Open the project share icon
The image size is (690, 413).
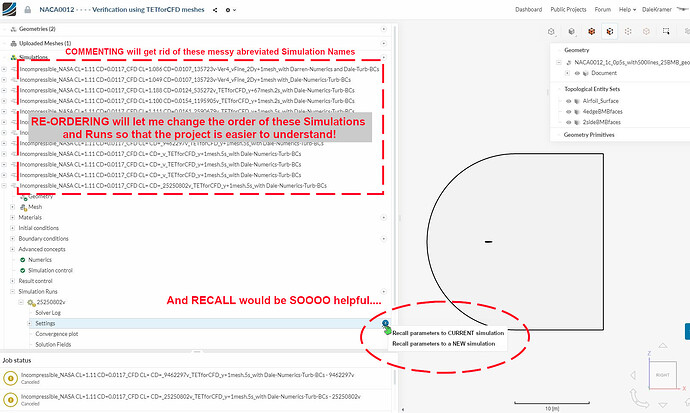coord(215,10)
